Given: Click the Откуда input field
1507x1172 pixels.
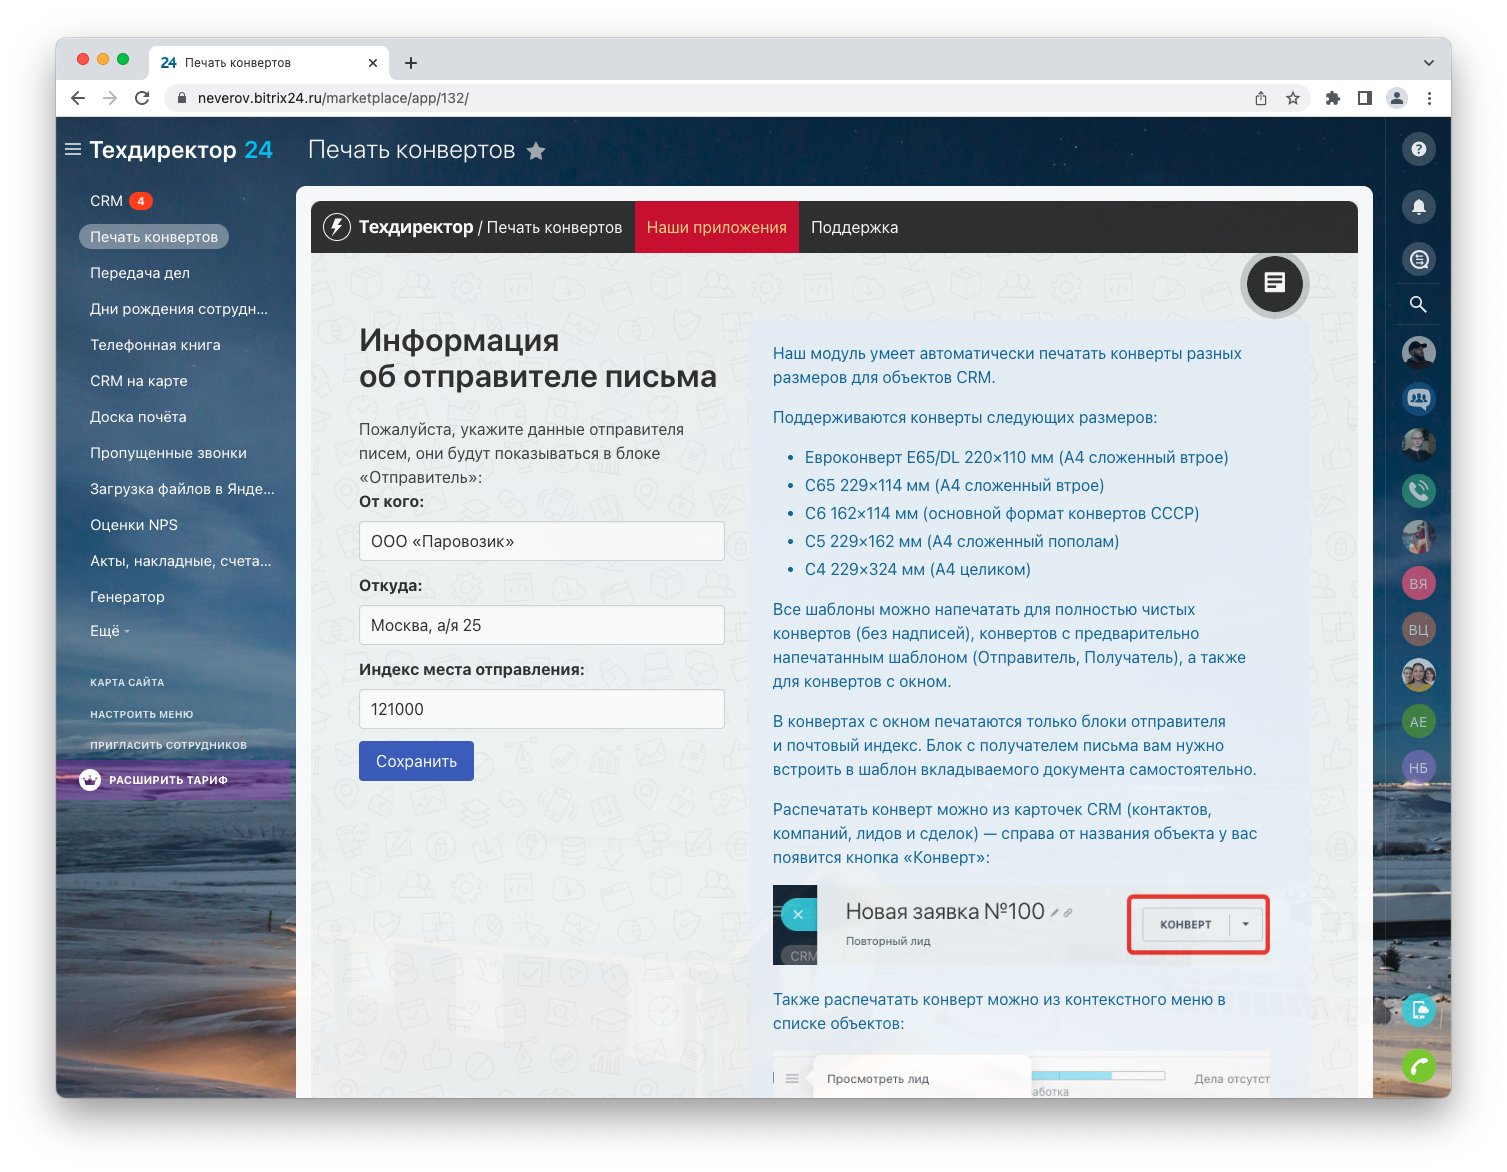Looking at the screenshot, I should [542, 625].
